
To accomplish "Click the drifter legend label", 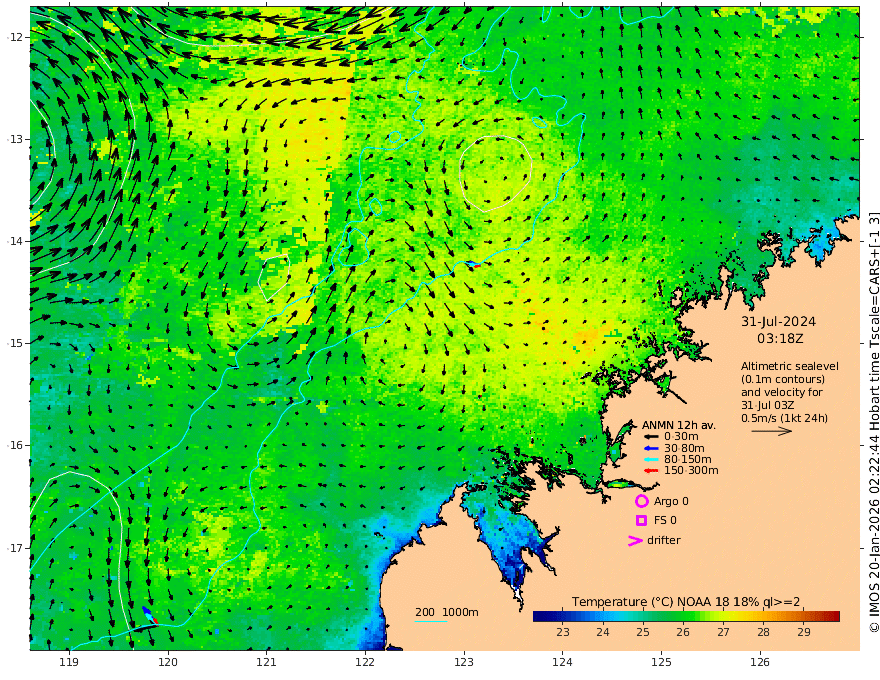I will [664, 540].
